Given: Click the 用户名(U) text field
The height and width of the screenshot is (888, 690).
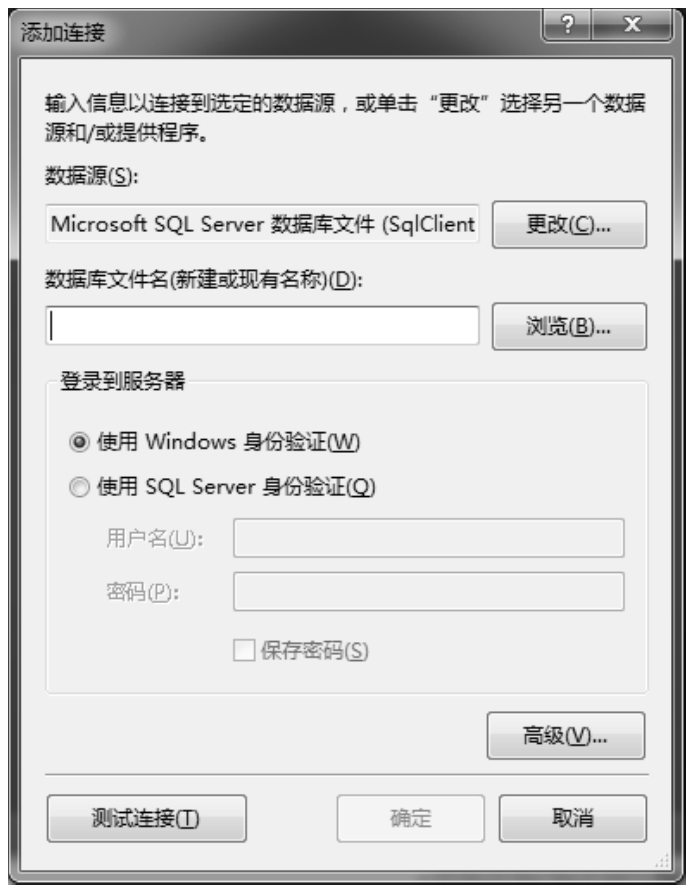Looking at the screenshot, I should click(x=429, y=538).
